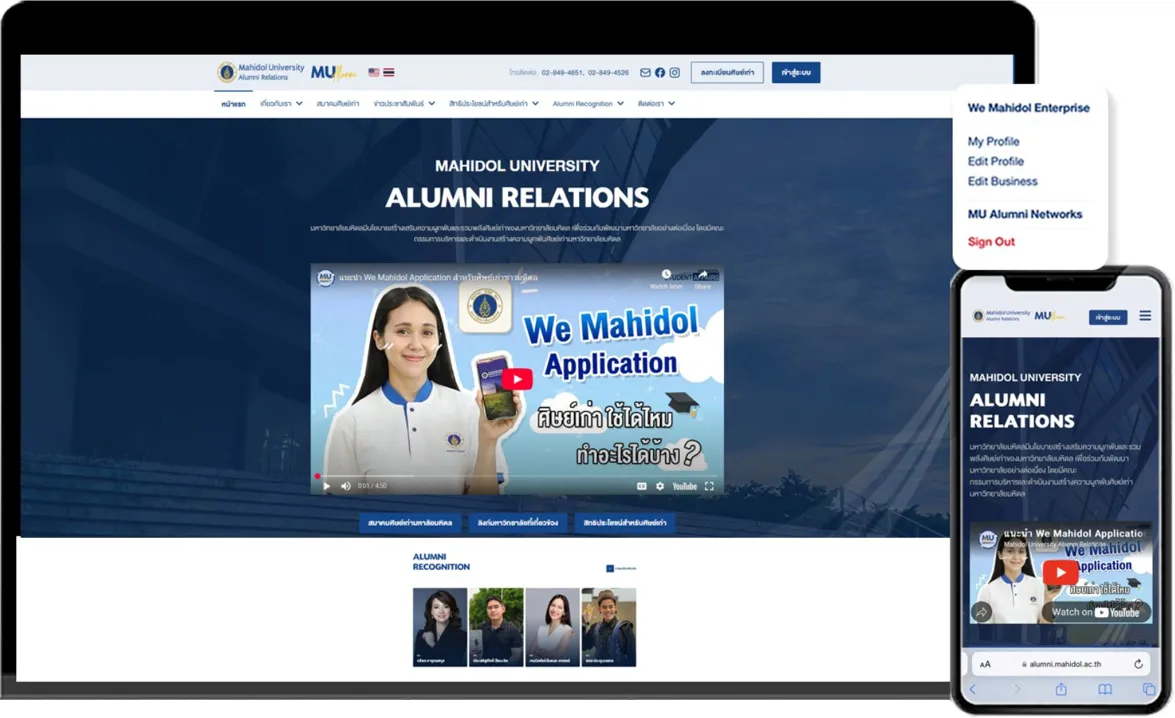Click the Mahidol logo in the phone header

click(1001, 316)
